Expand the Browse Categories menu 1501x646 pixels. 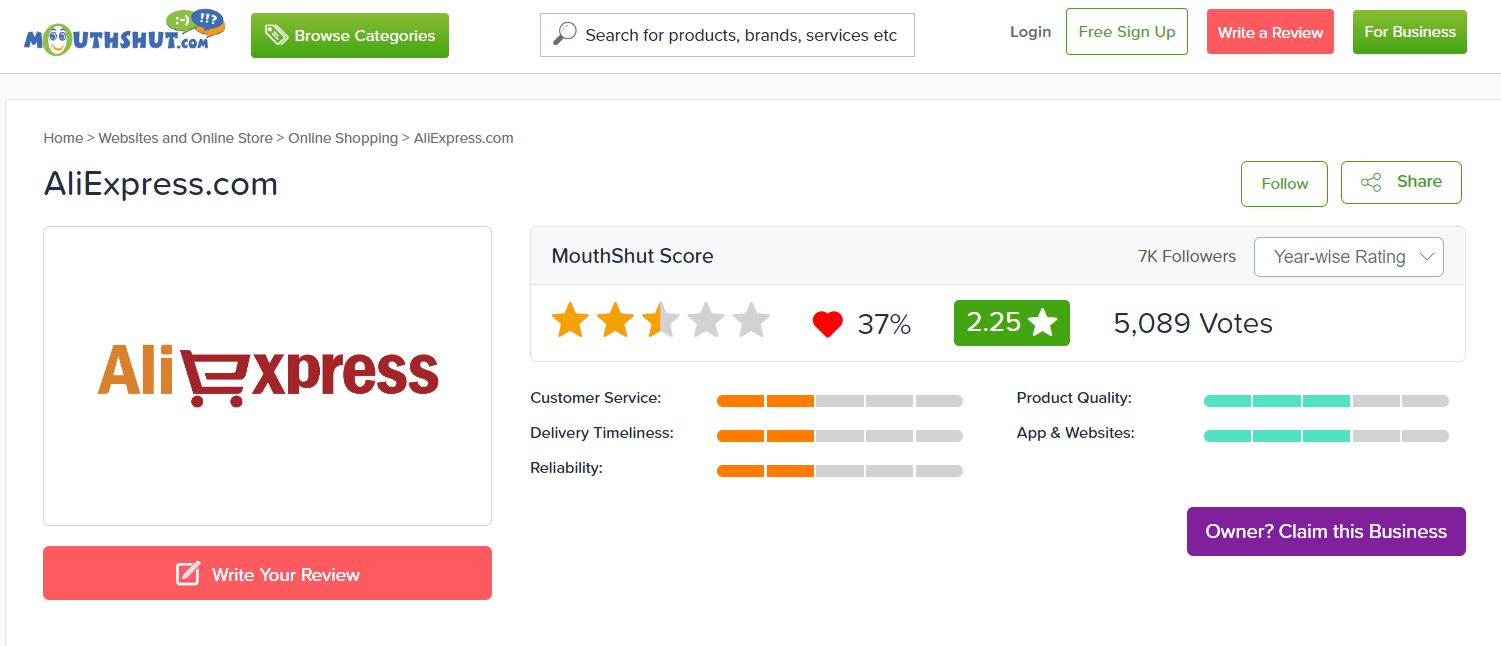(350, 35)
